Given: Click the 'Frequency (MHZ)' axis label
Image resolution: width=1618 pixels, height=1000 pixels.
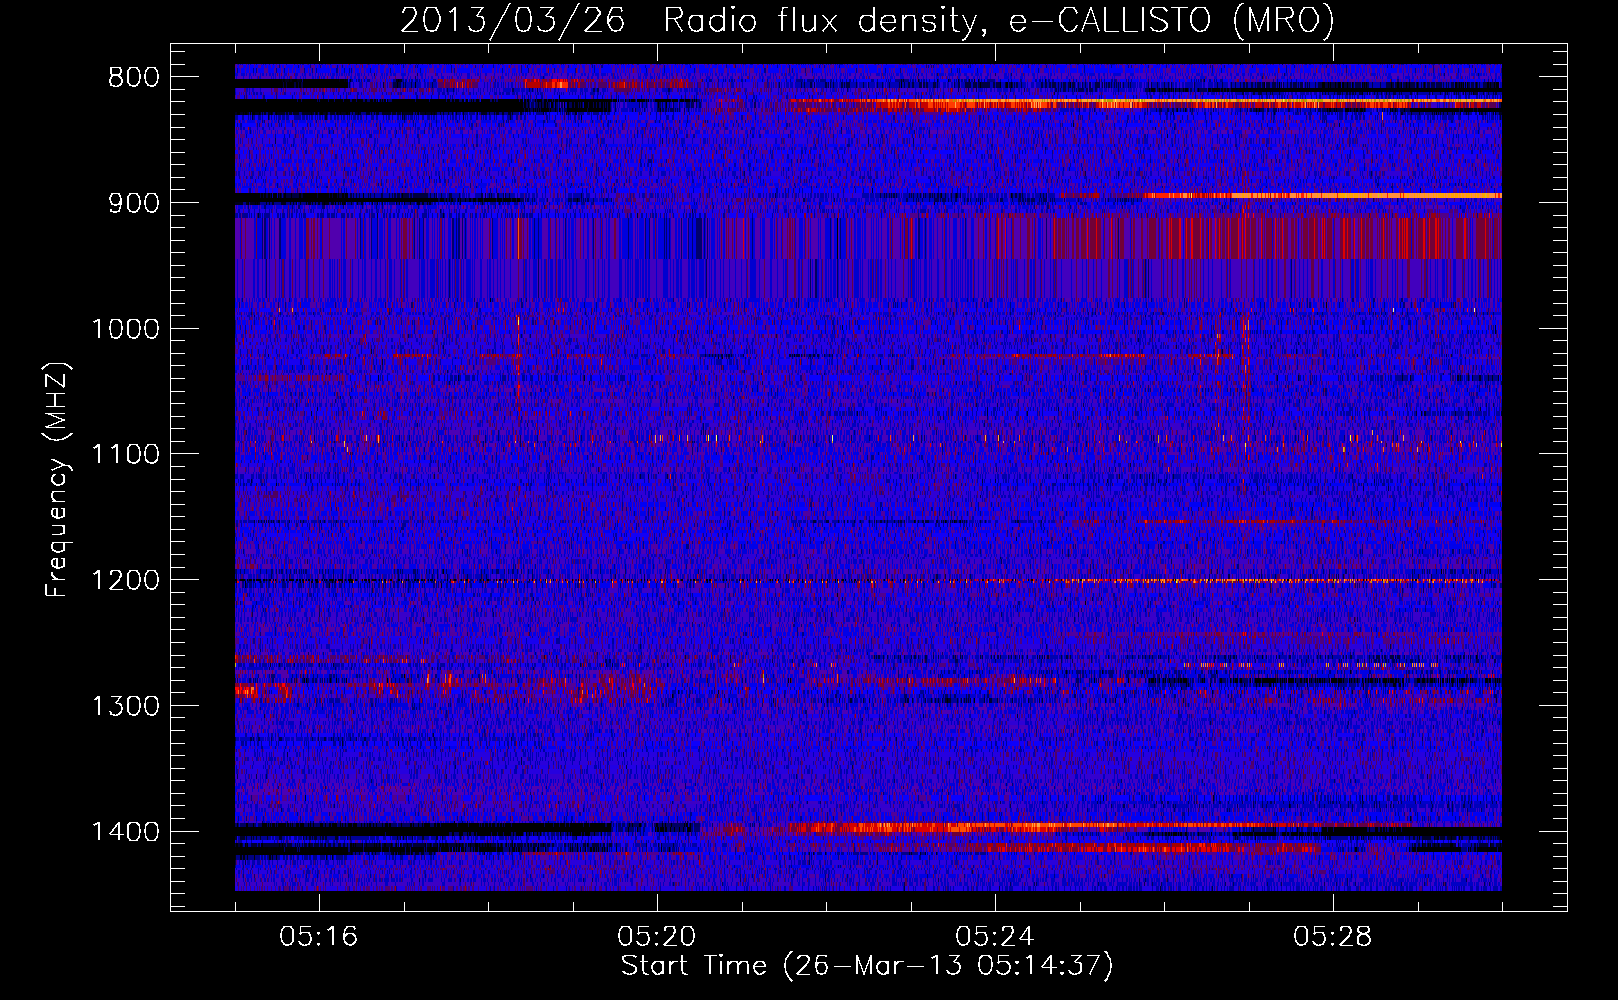Looking at the screenshot, I should click(57, 479).
